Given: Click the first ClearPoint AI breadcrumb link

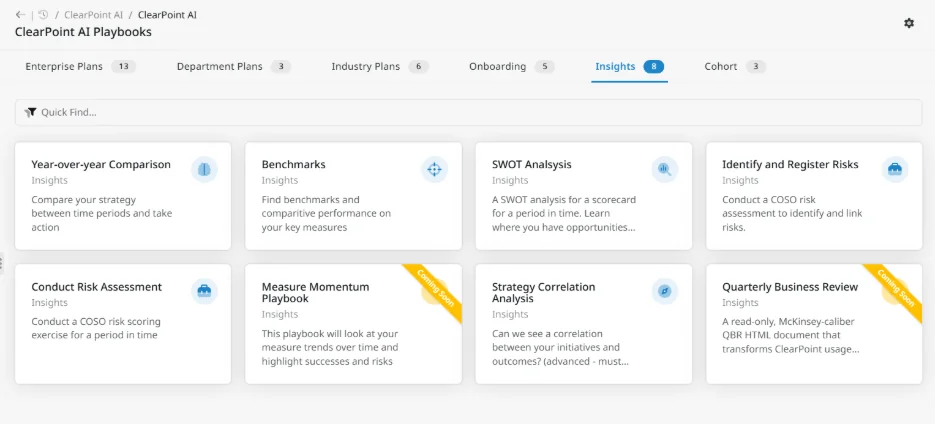Looking at the screenshot, I should pyautogui.click(x=93, y=15).
